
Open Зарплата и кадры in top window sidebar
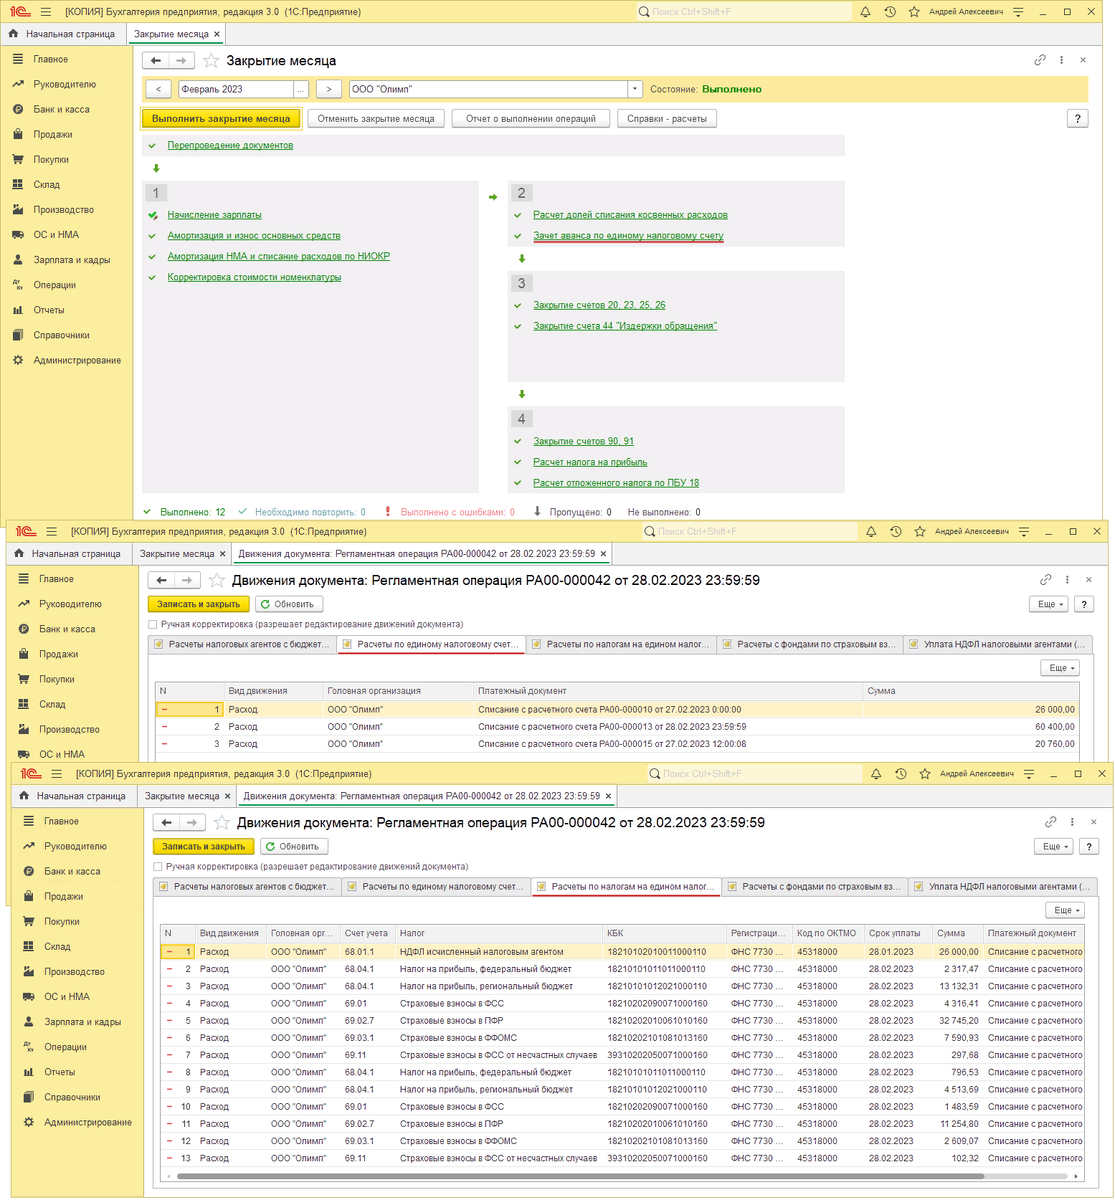(71, 259)
